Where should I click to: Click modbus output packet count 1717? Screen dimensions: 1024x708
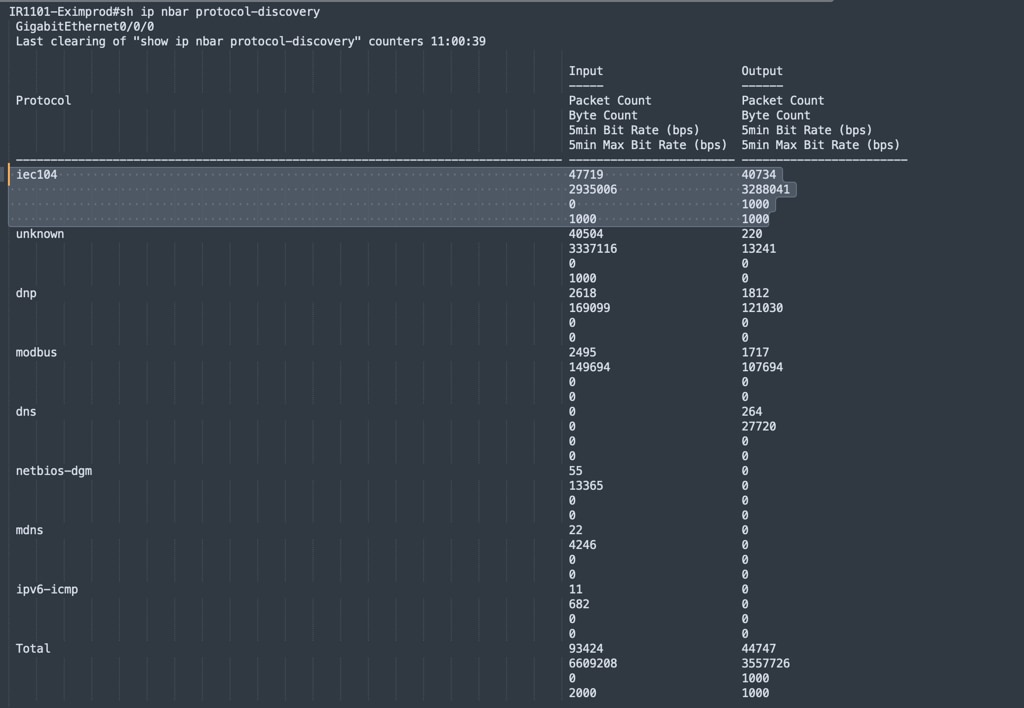[x=755, y=353]
